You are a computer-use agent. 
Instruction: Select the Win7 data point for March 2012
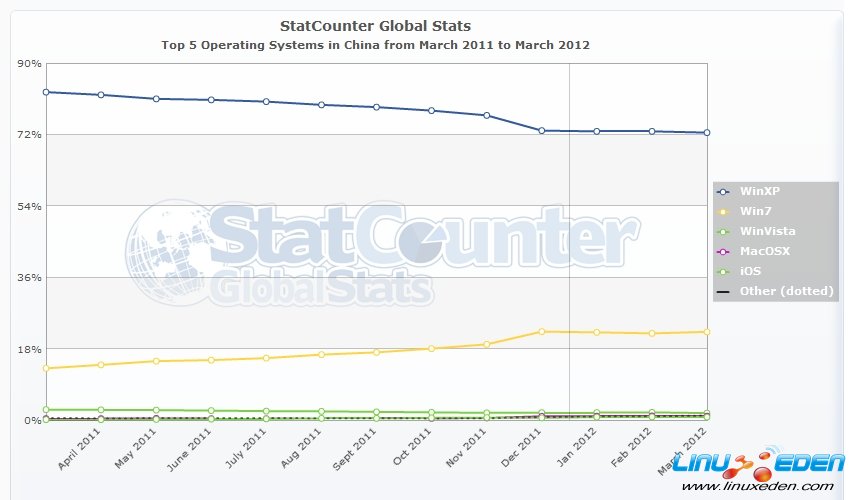[706, 331]
